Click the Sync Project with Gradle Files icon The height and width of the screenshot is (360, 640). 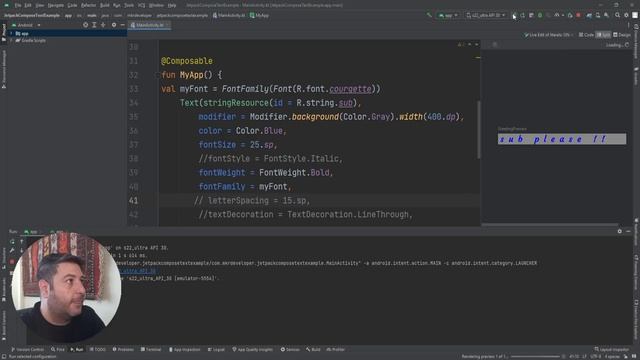[x=589, y=15]
